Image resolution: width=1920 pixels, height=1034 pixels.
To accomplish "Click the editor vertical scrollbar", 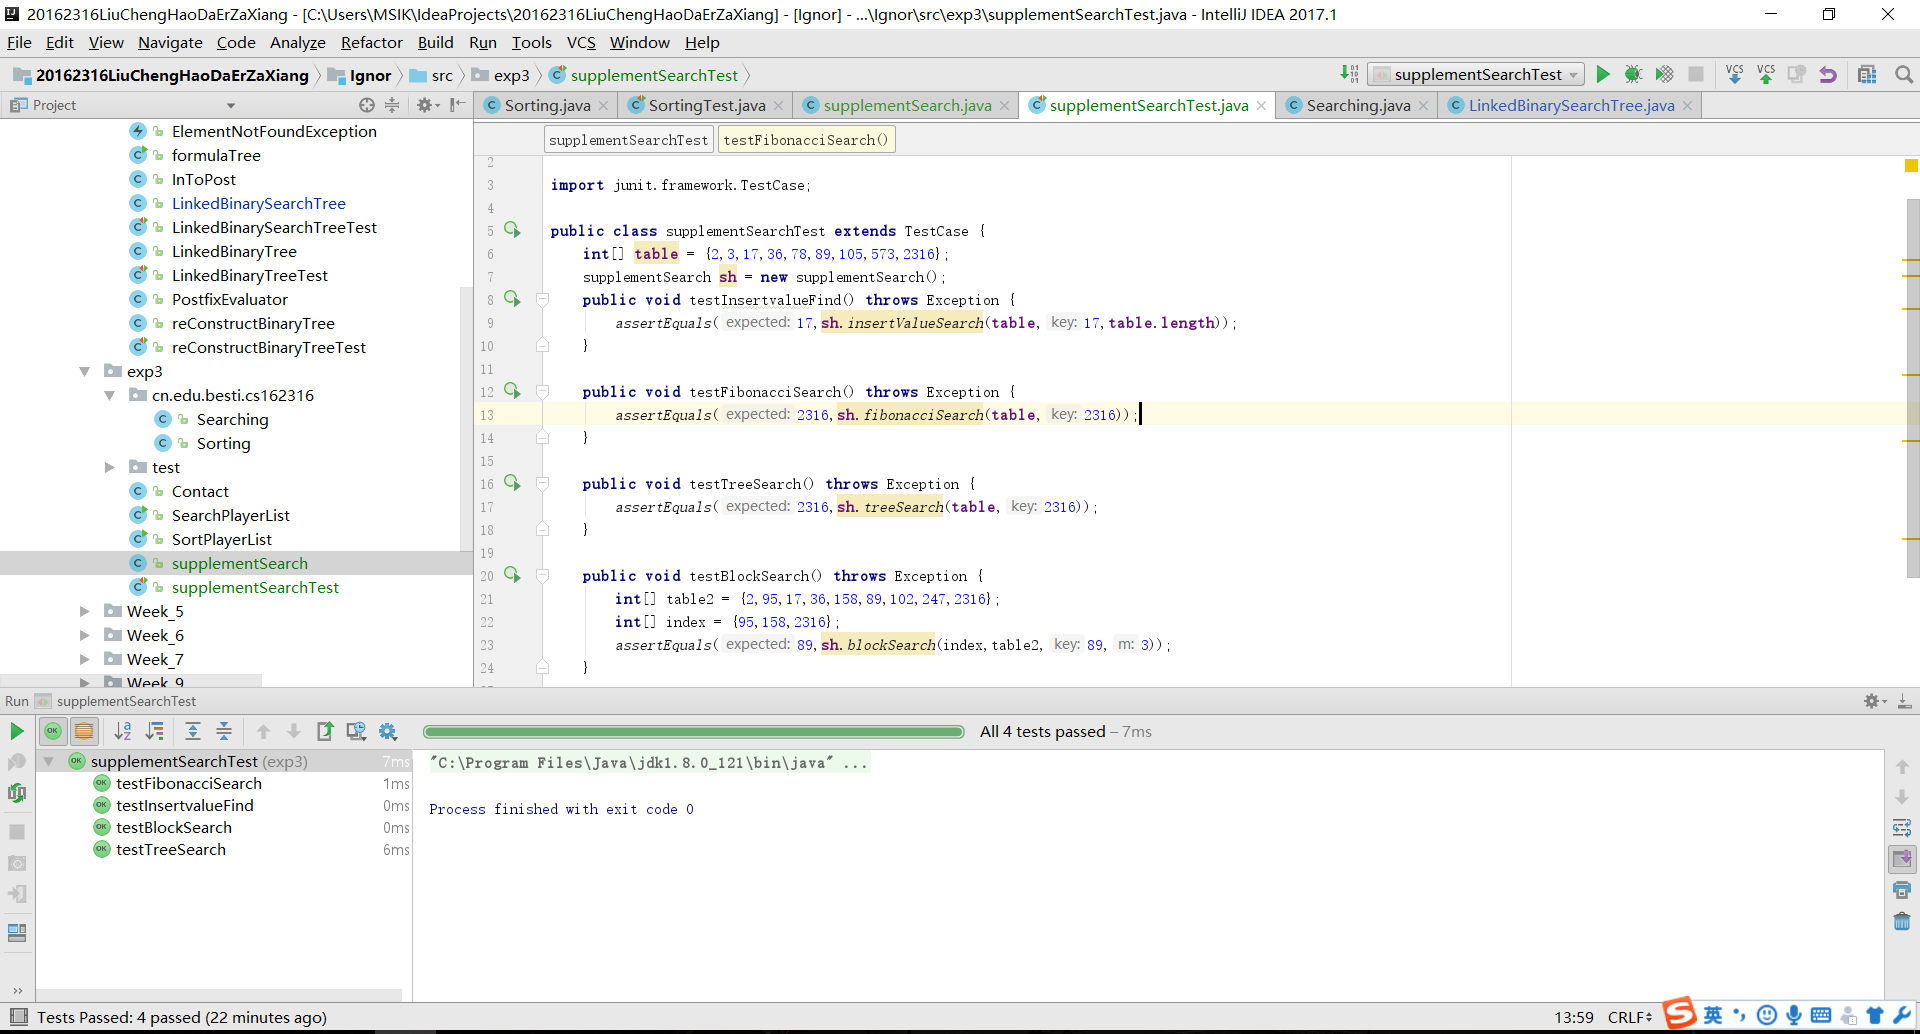I will coord(1912,390).
